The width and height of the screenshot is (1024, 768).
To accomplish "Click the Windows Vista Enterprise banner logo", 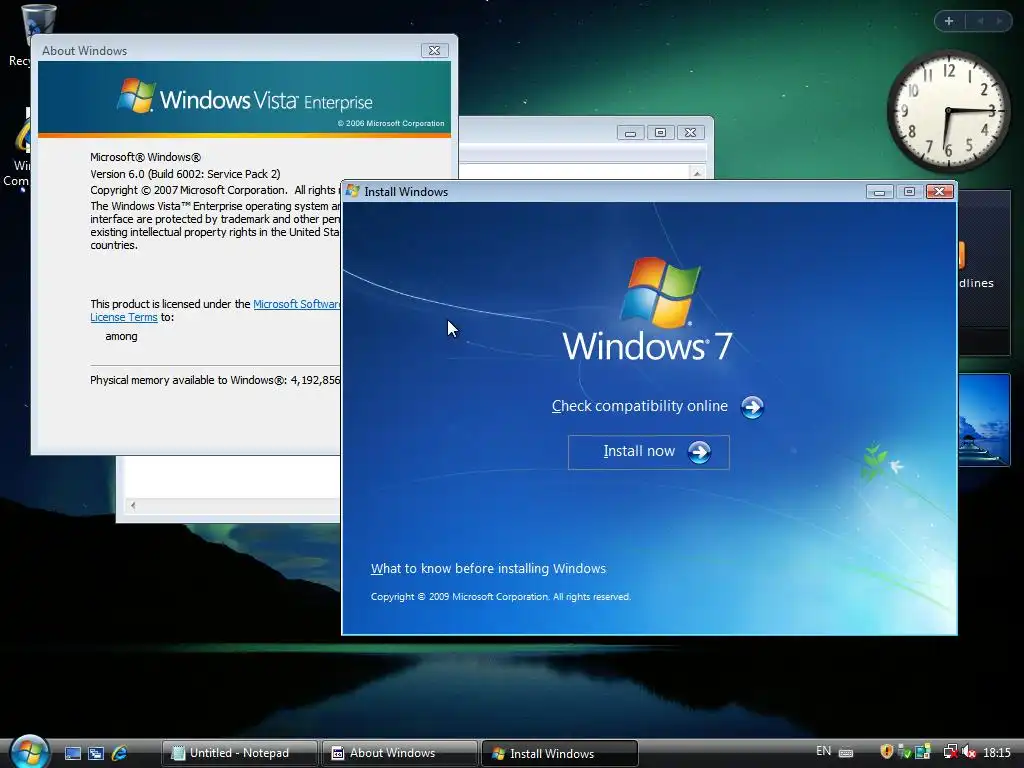I will (x=245, y=97).
